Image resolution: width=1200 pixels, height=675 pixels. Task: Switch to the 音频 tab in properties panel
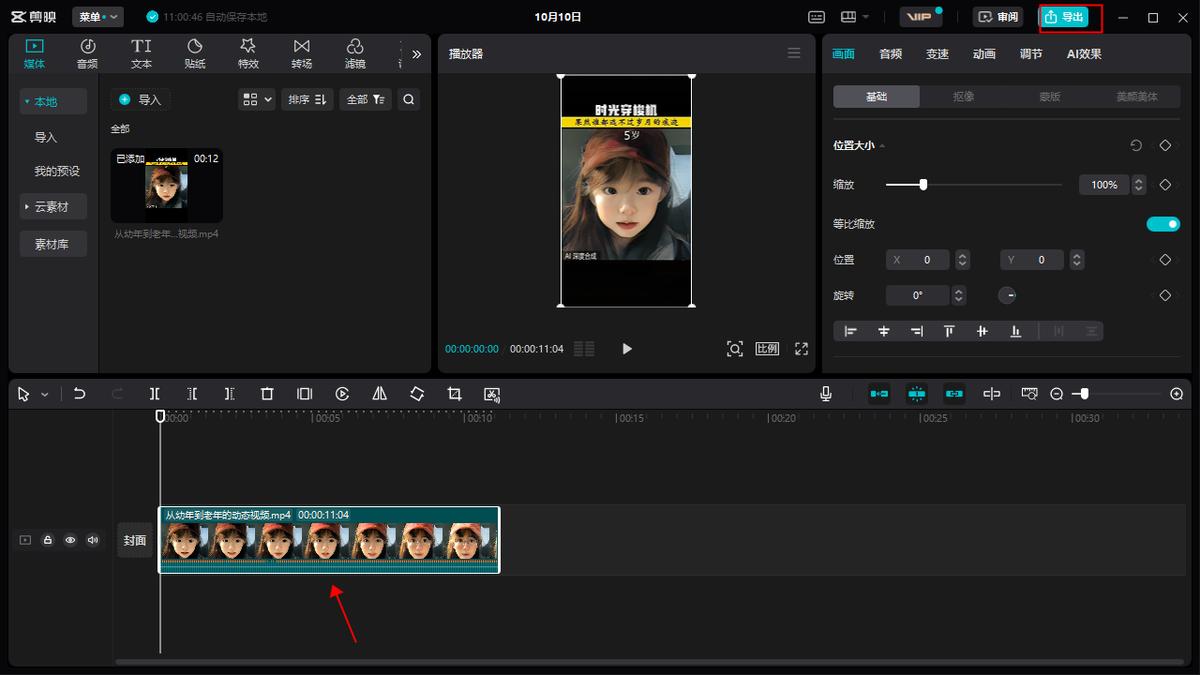890,54
